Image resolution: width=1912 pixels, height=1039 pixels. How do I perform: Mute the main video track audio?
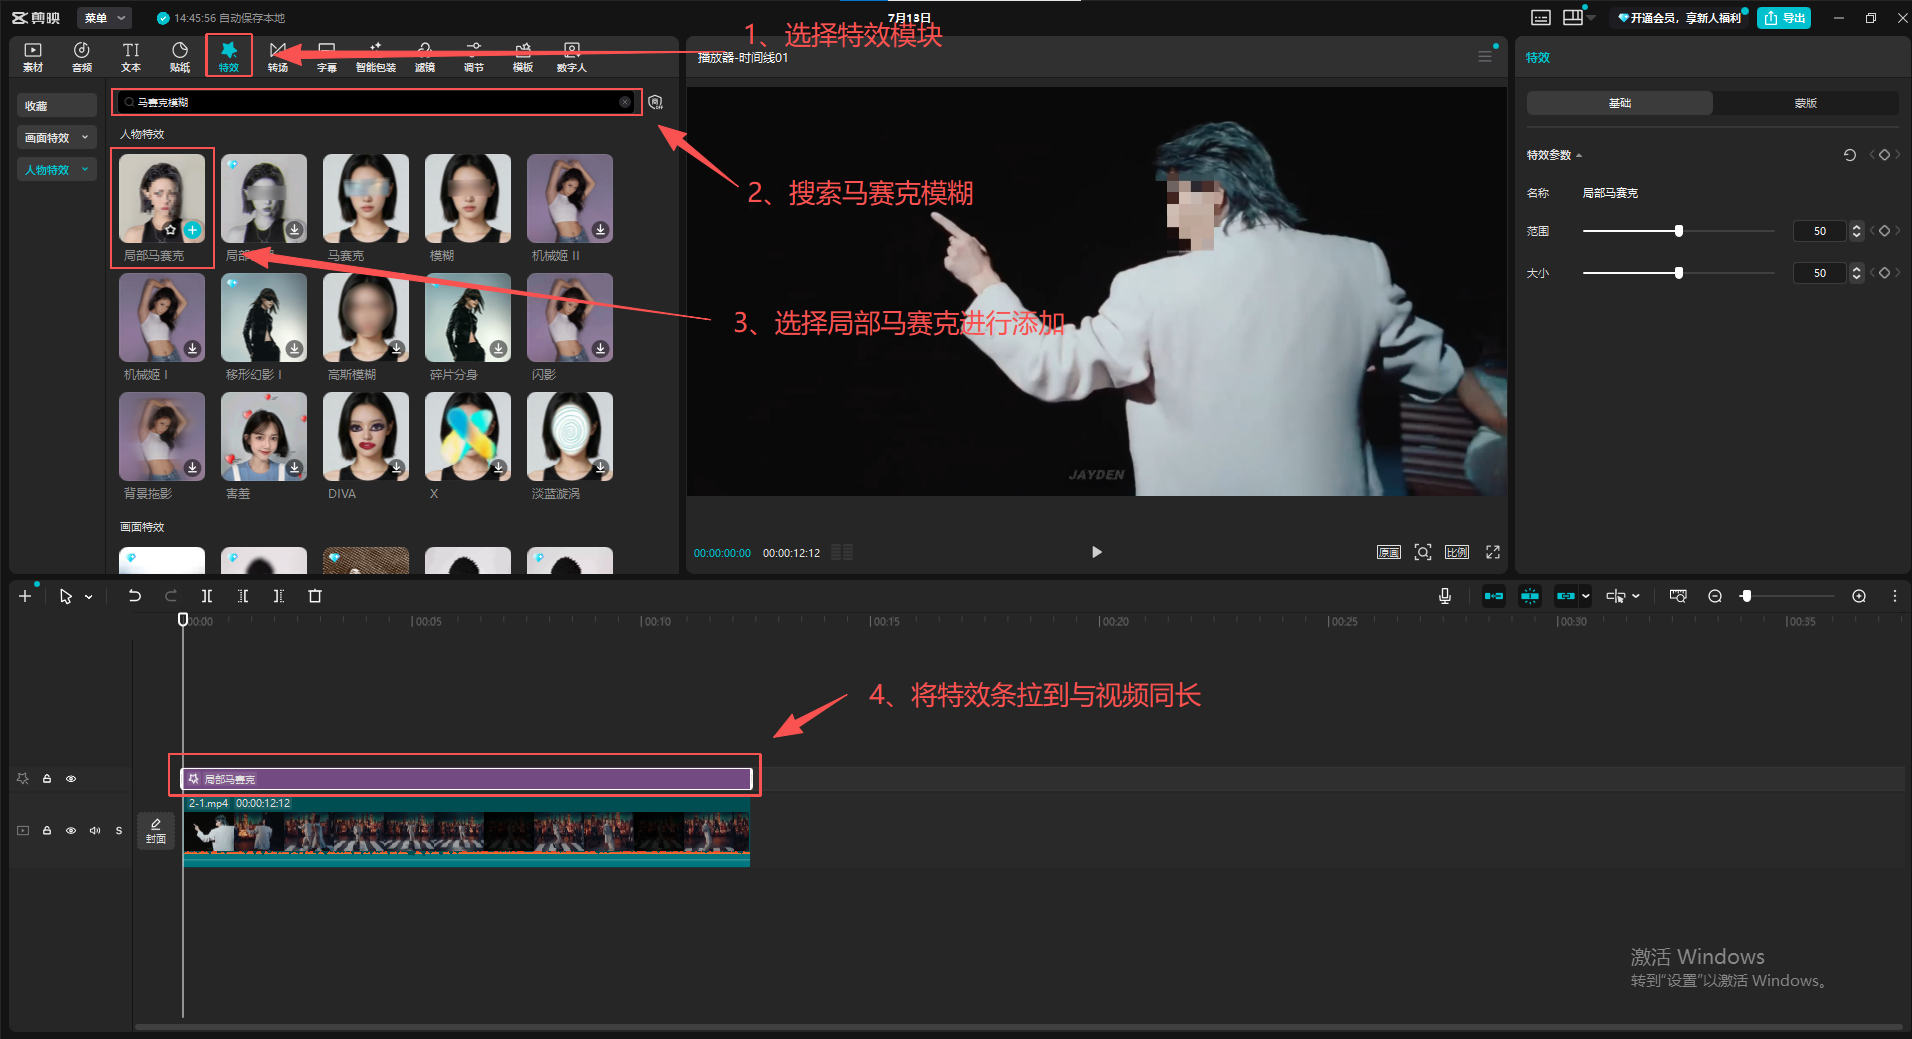95,831
